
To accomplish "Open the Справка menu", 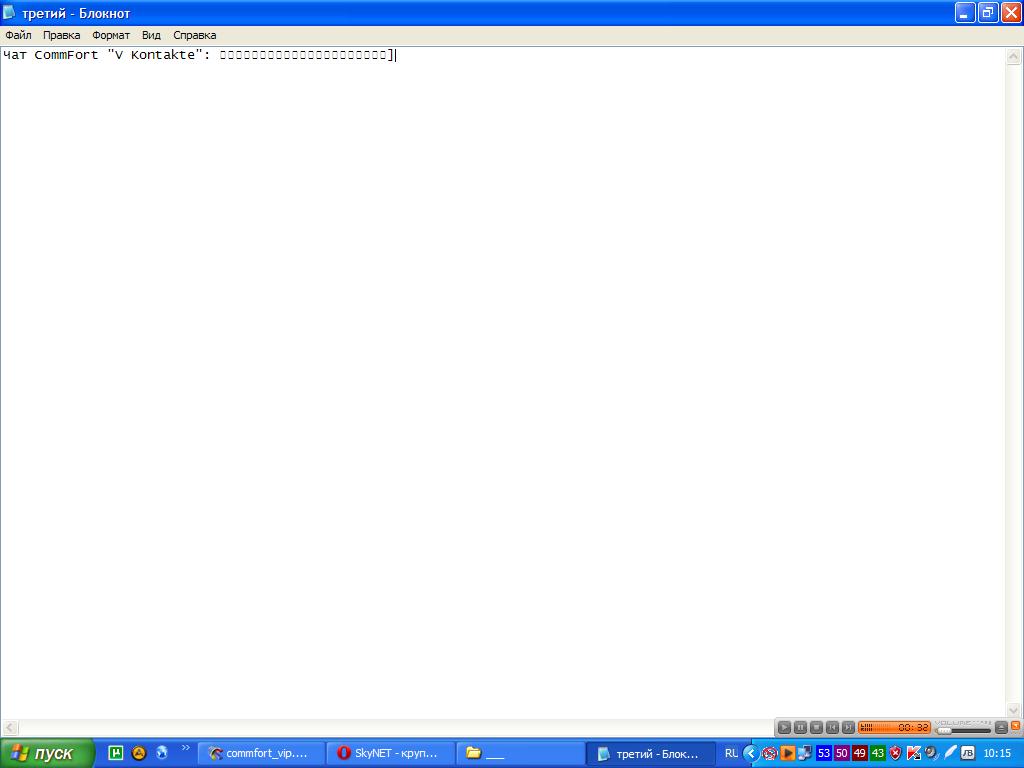I will [x=194, y=35].
